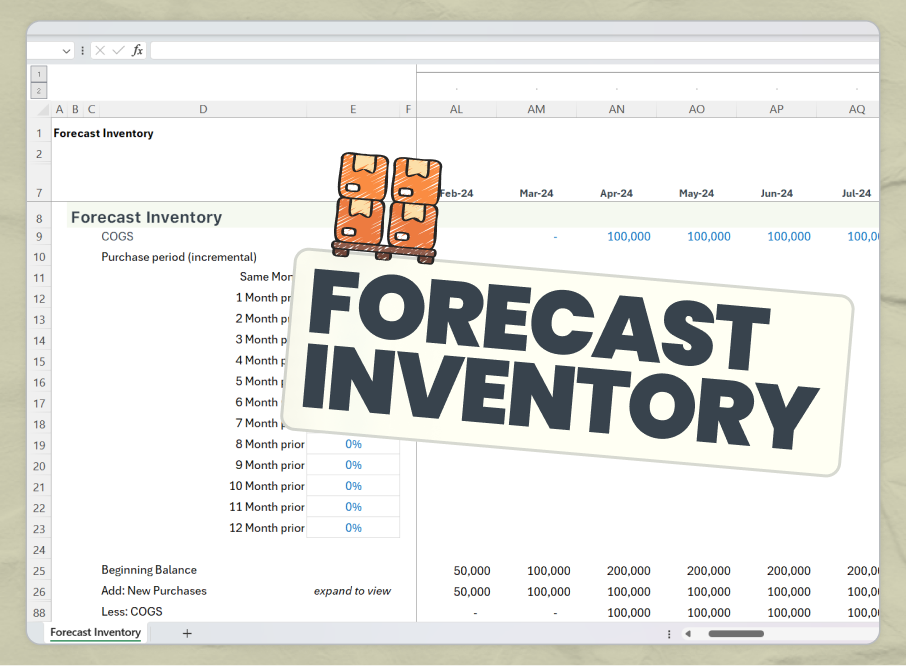
Task: Select row header 25 for Beginning Balance
Action: (38, 570)
